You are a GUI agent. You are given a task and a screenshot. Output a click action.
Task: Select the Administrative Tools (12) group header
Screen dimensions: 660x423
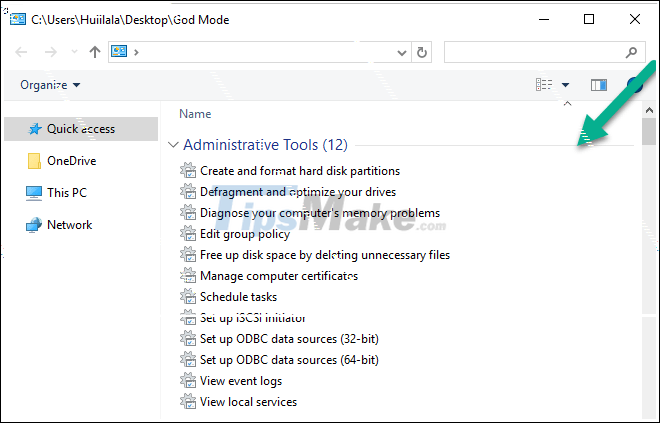[266, 145]
